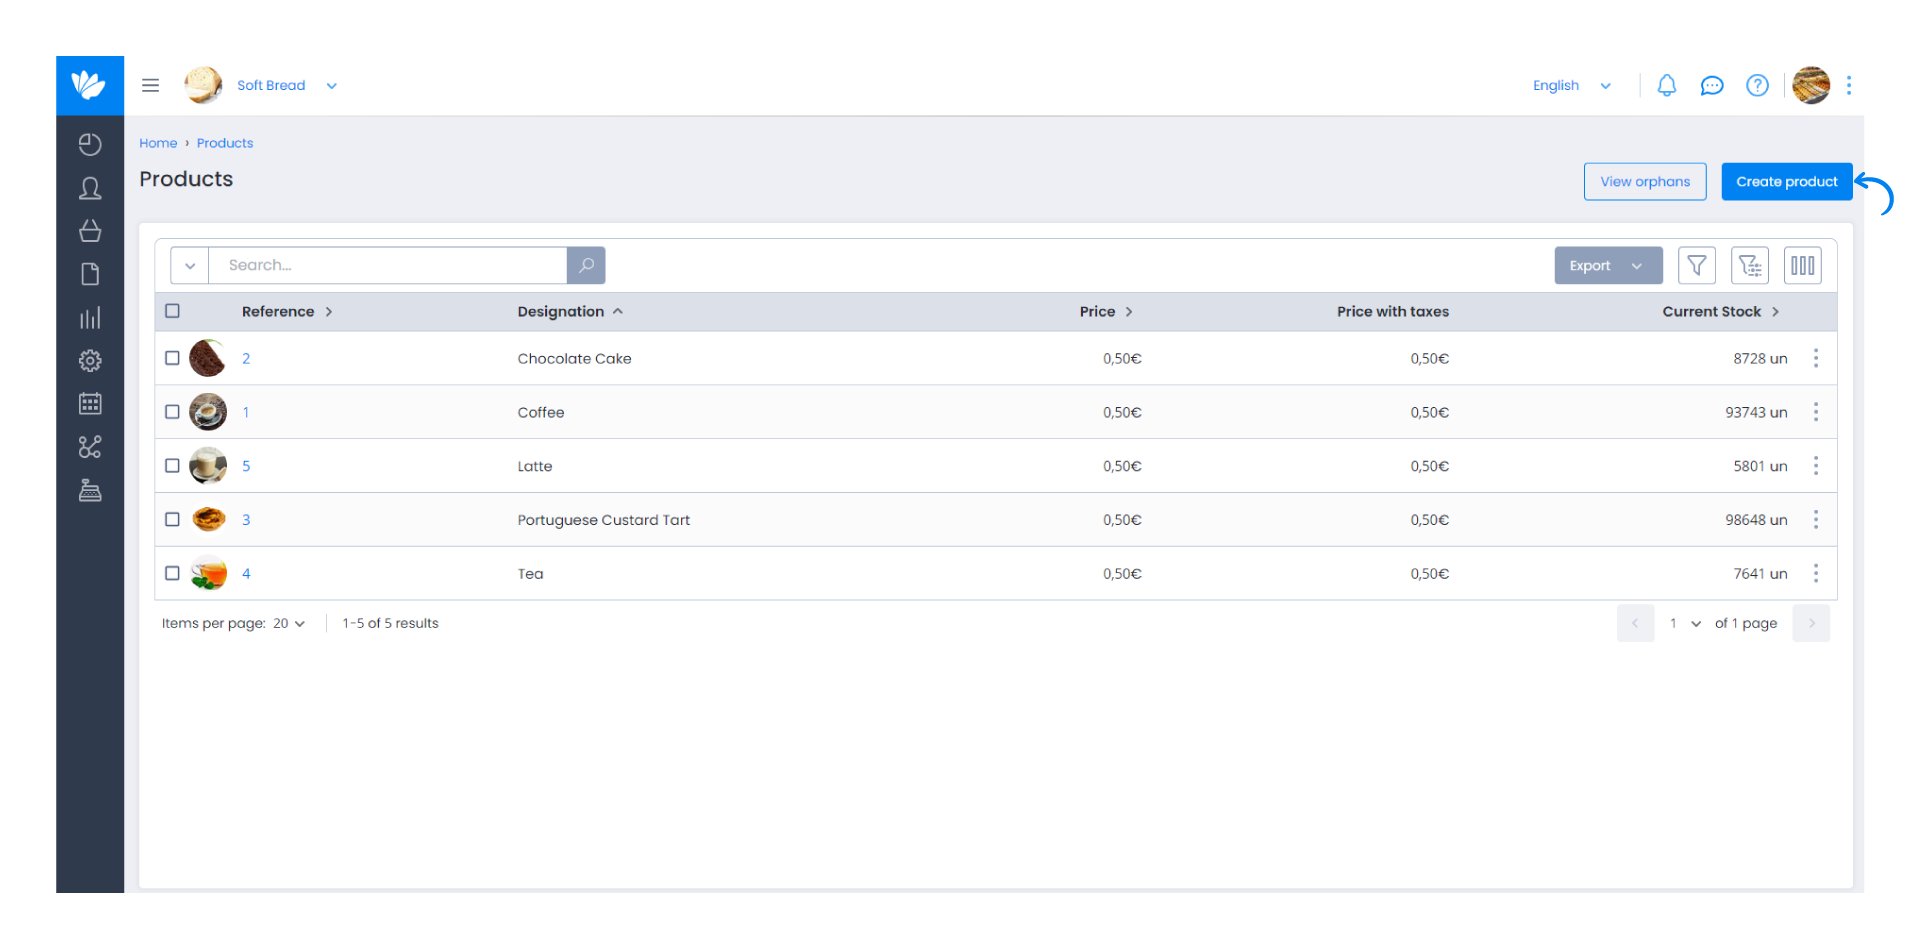Open the top bar vertical dots menu
The width and height of the screenshot is (1920, 949).
tap(1849, 85)
